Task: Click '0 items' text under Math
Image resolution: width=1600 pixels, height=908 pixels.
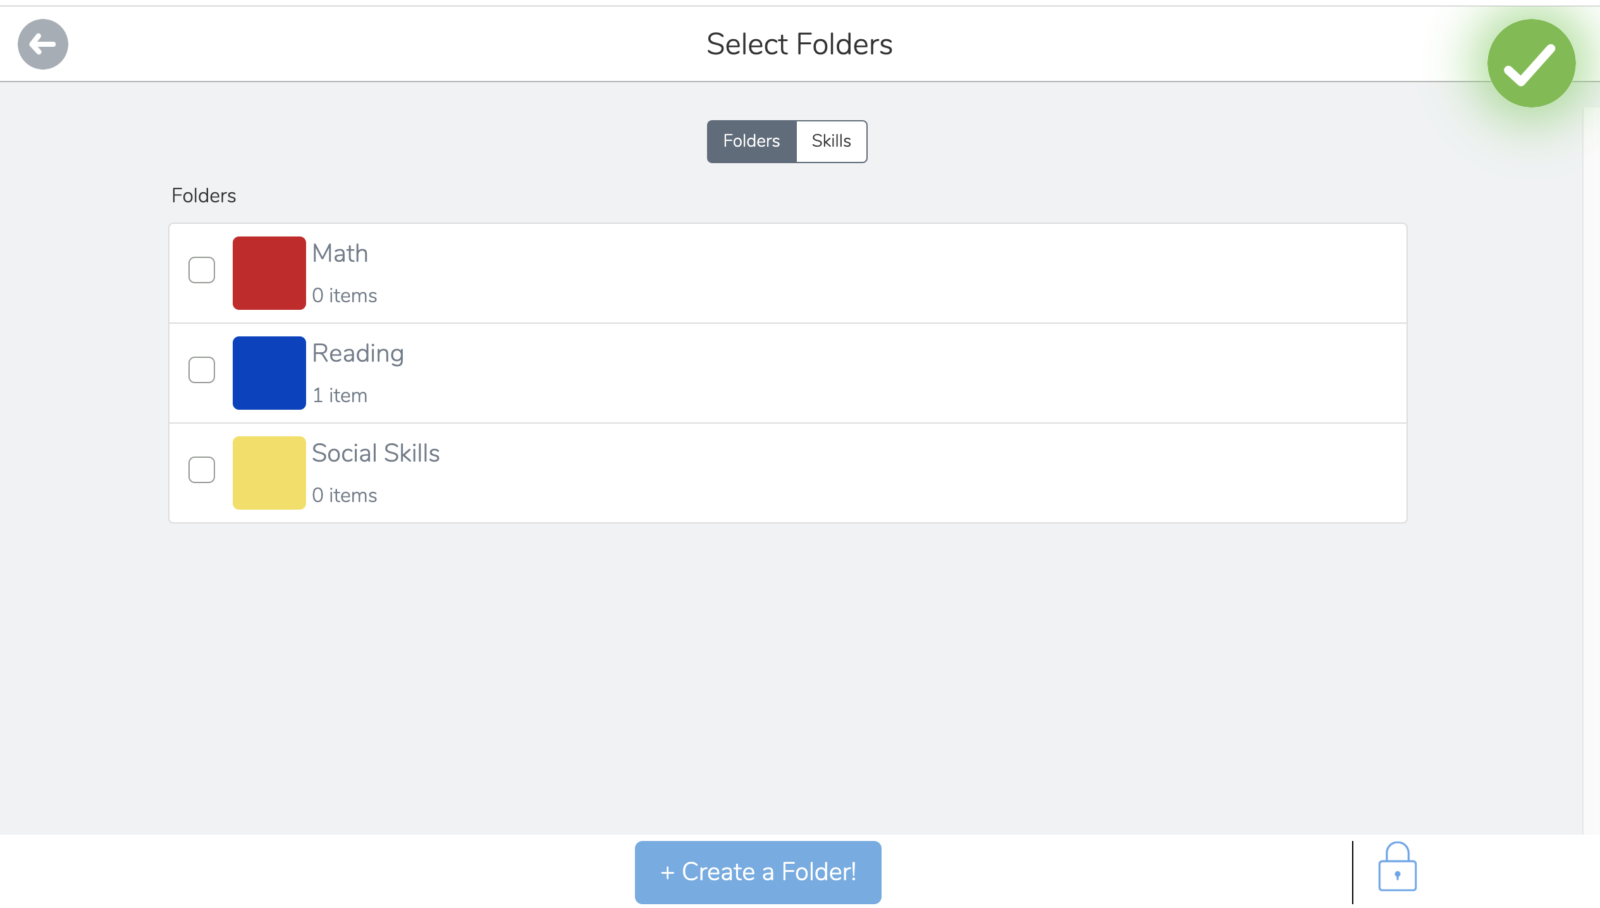Action: (345, 296)
